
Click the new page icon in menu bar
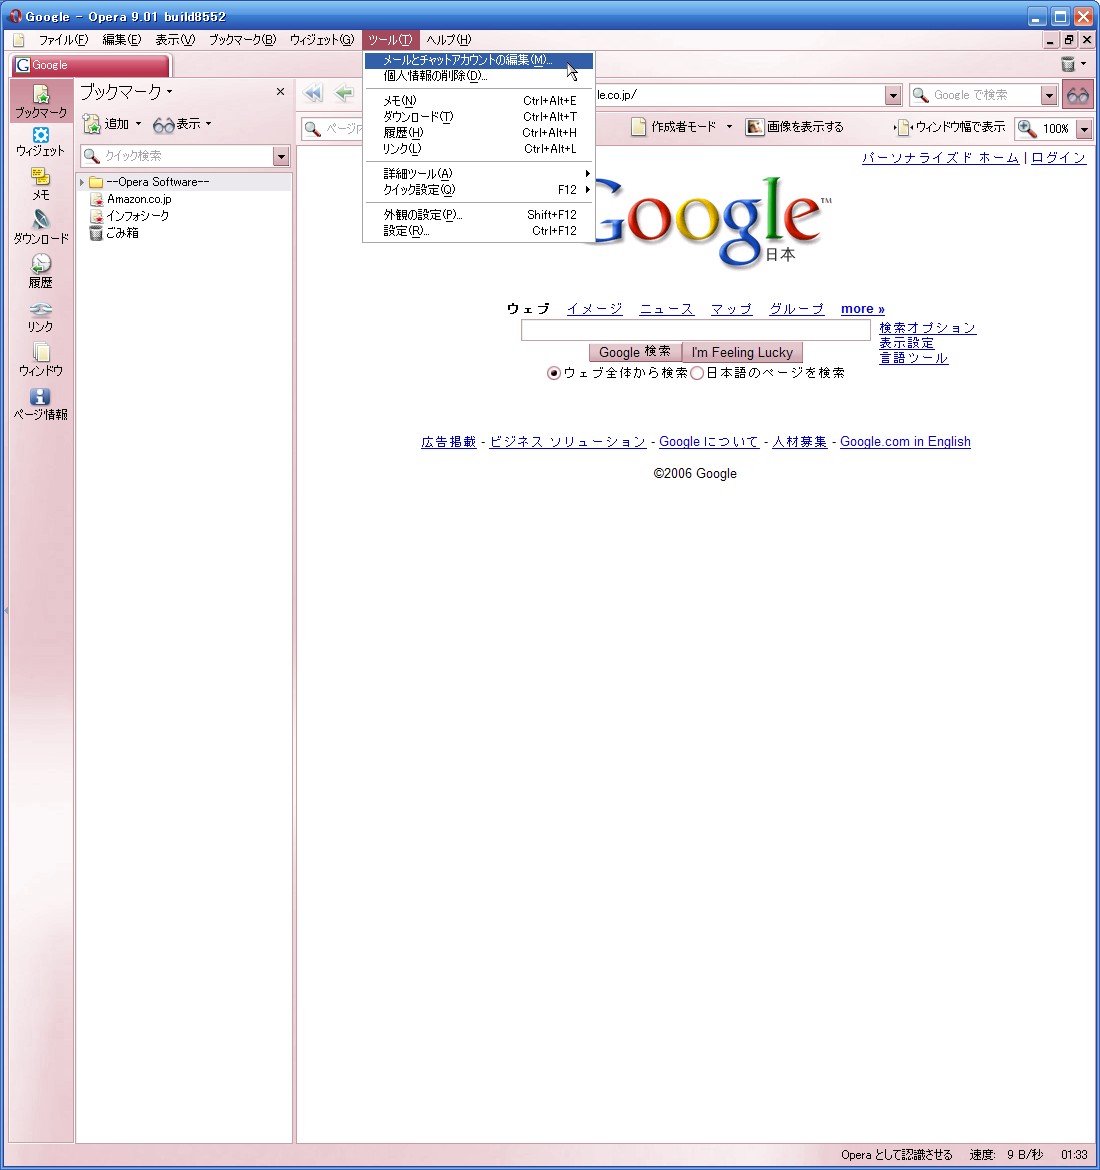(x=19, y=40)
